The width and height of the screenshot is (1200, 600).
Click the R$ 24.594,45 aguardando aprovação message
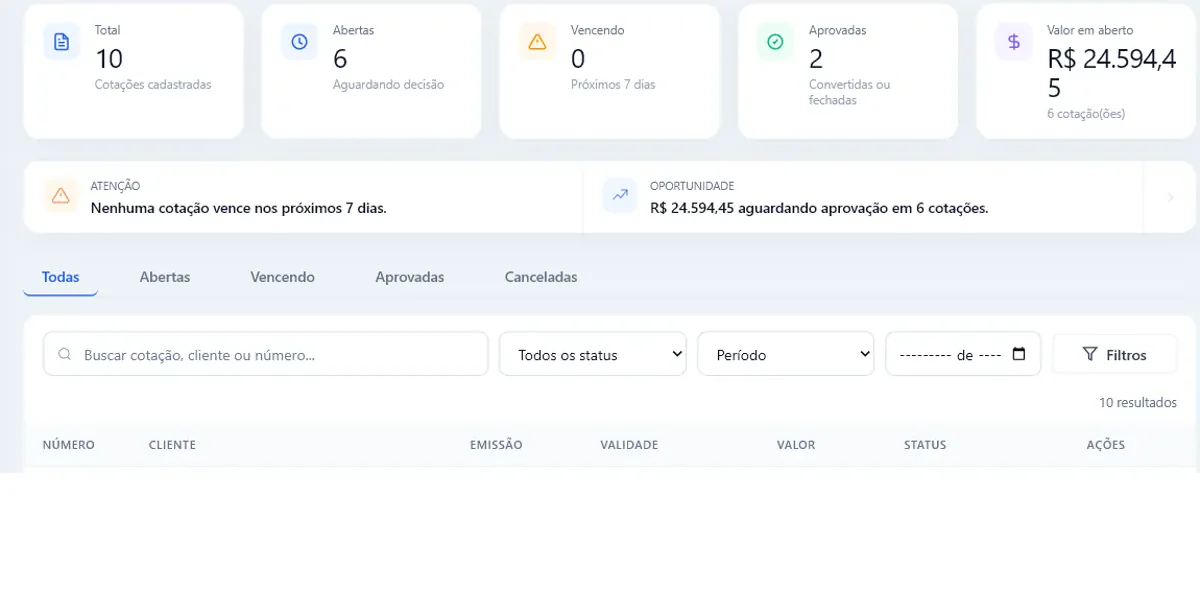[x=819, y=208]
